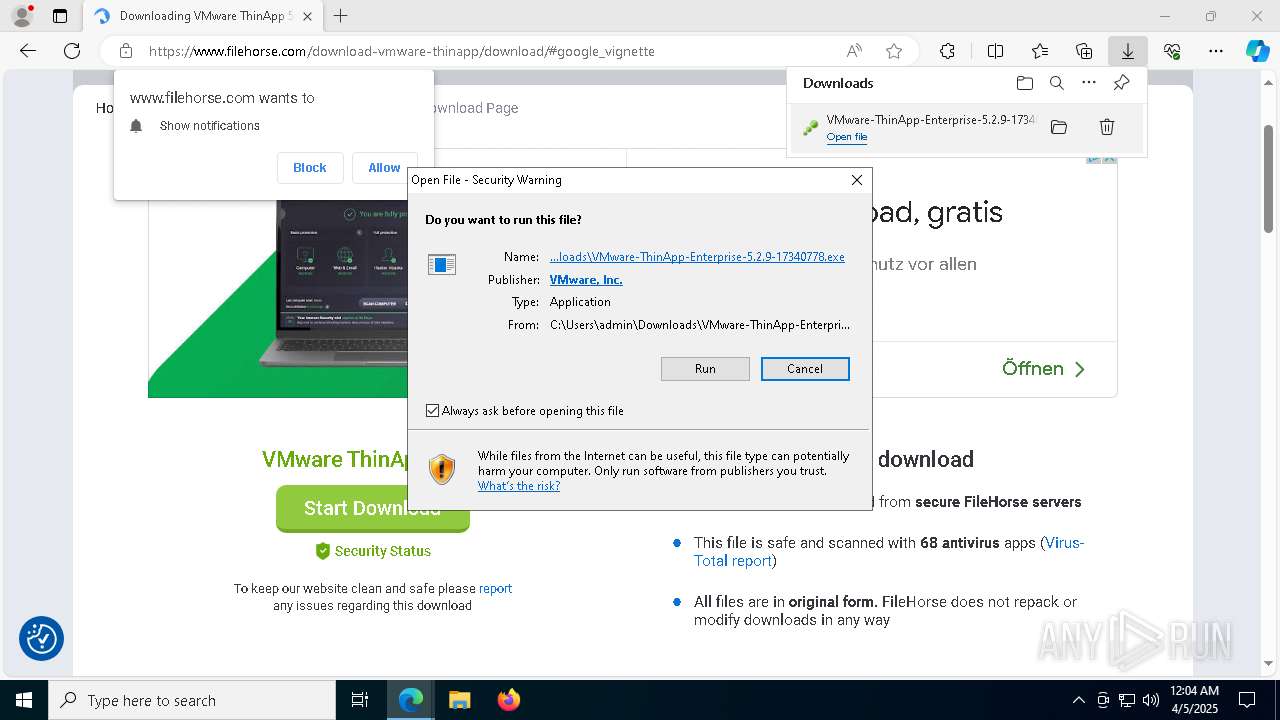Open Task View on the taskbar
The height and width of the screenshot is (720, 1280).
(x=361, y=700)
